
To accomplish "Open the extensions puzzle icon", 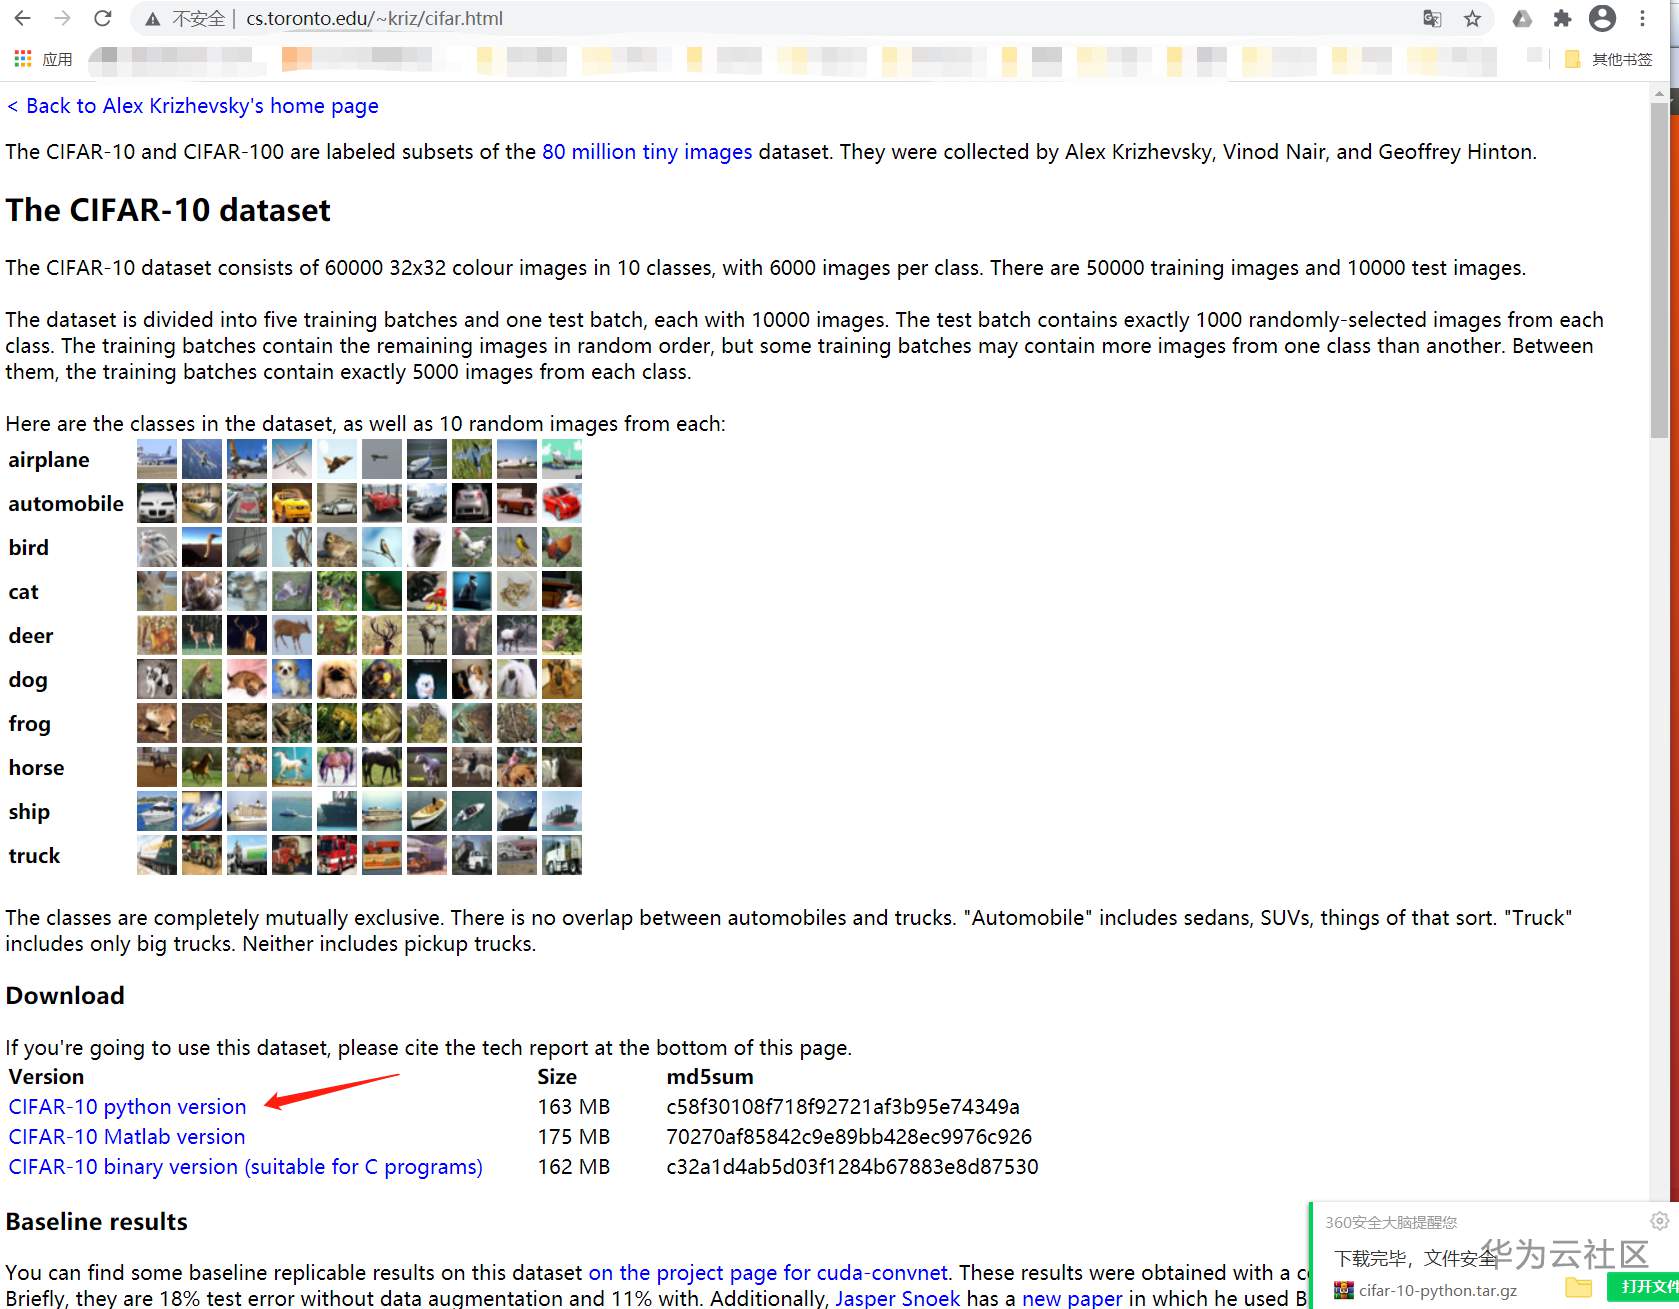I will click(1562, 18).
